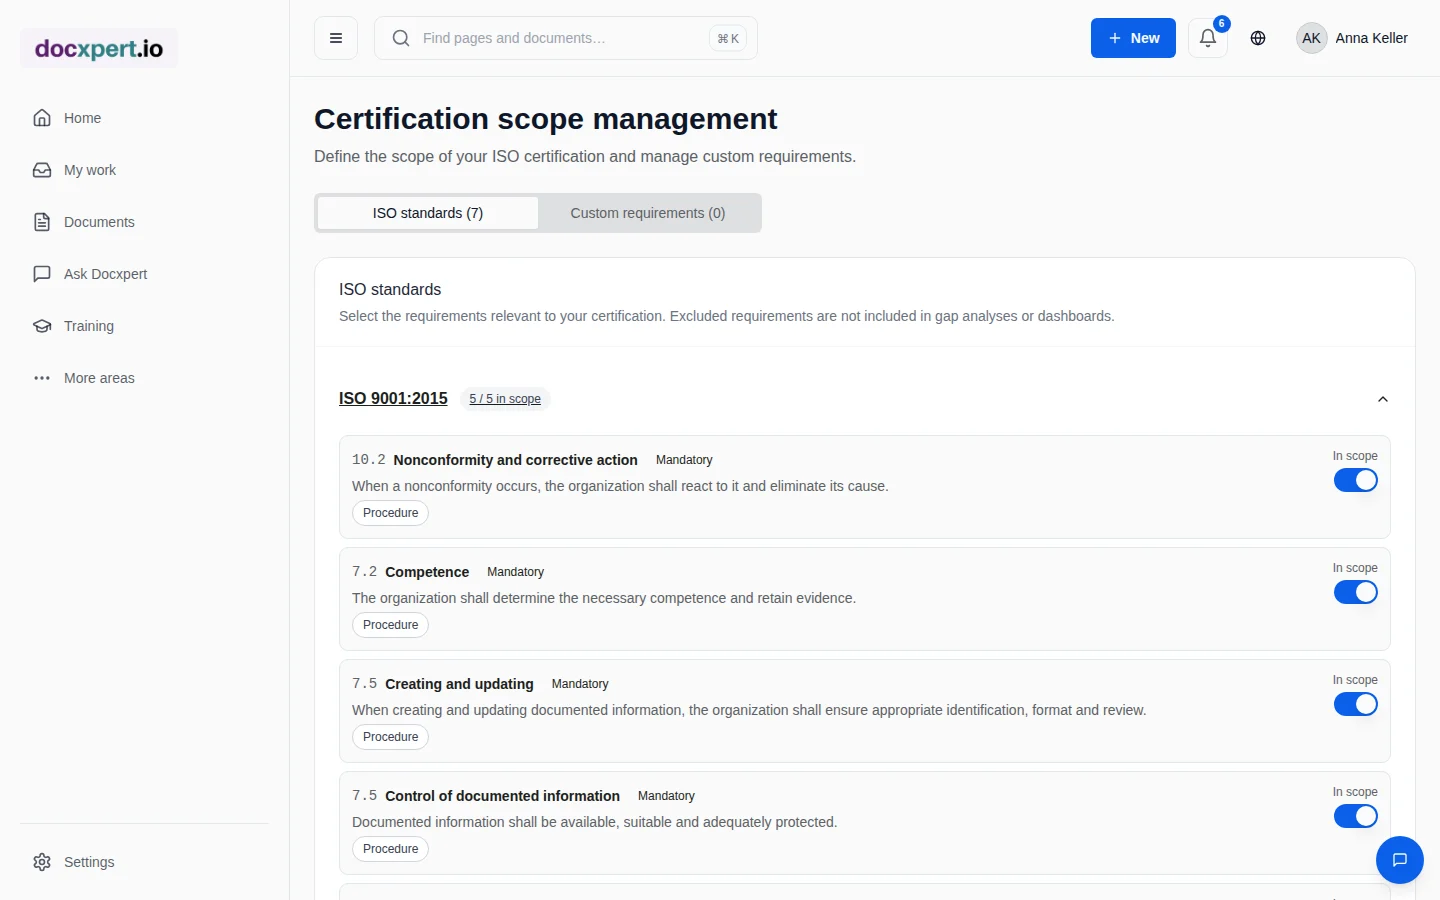Select the Certification scope management heading
This screenshot has height=900, width=1440.
545,119
